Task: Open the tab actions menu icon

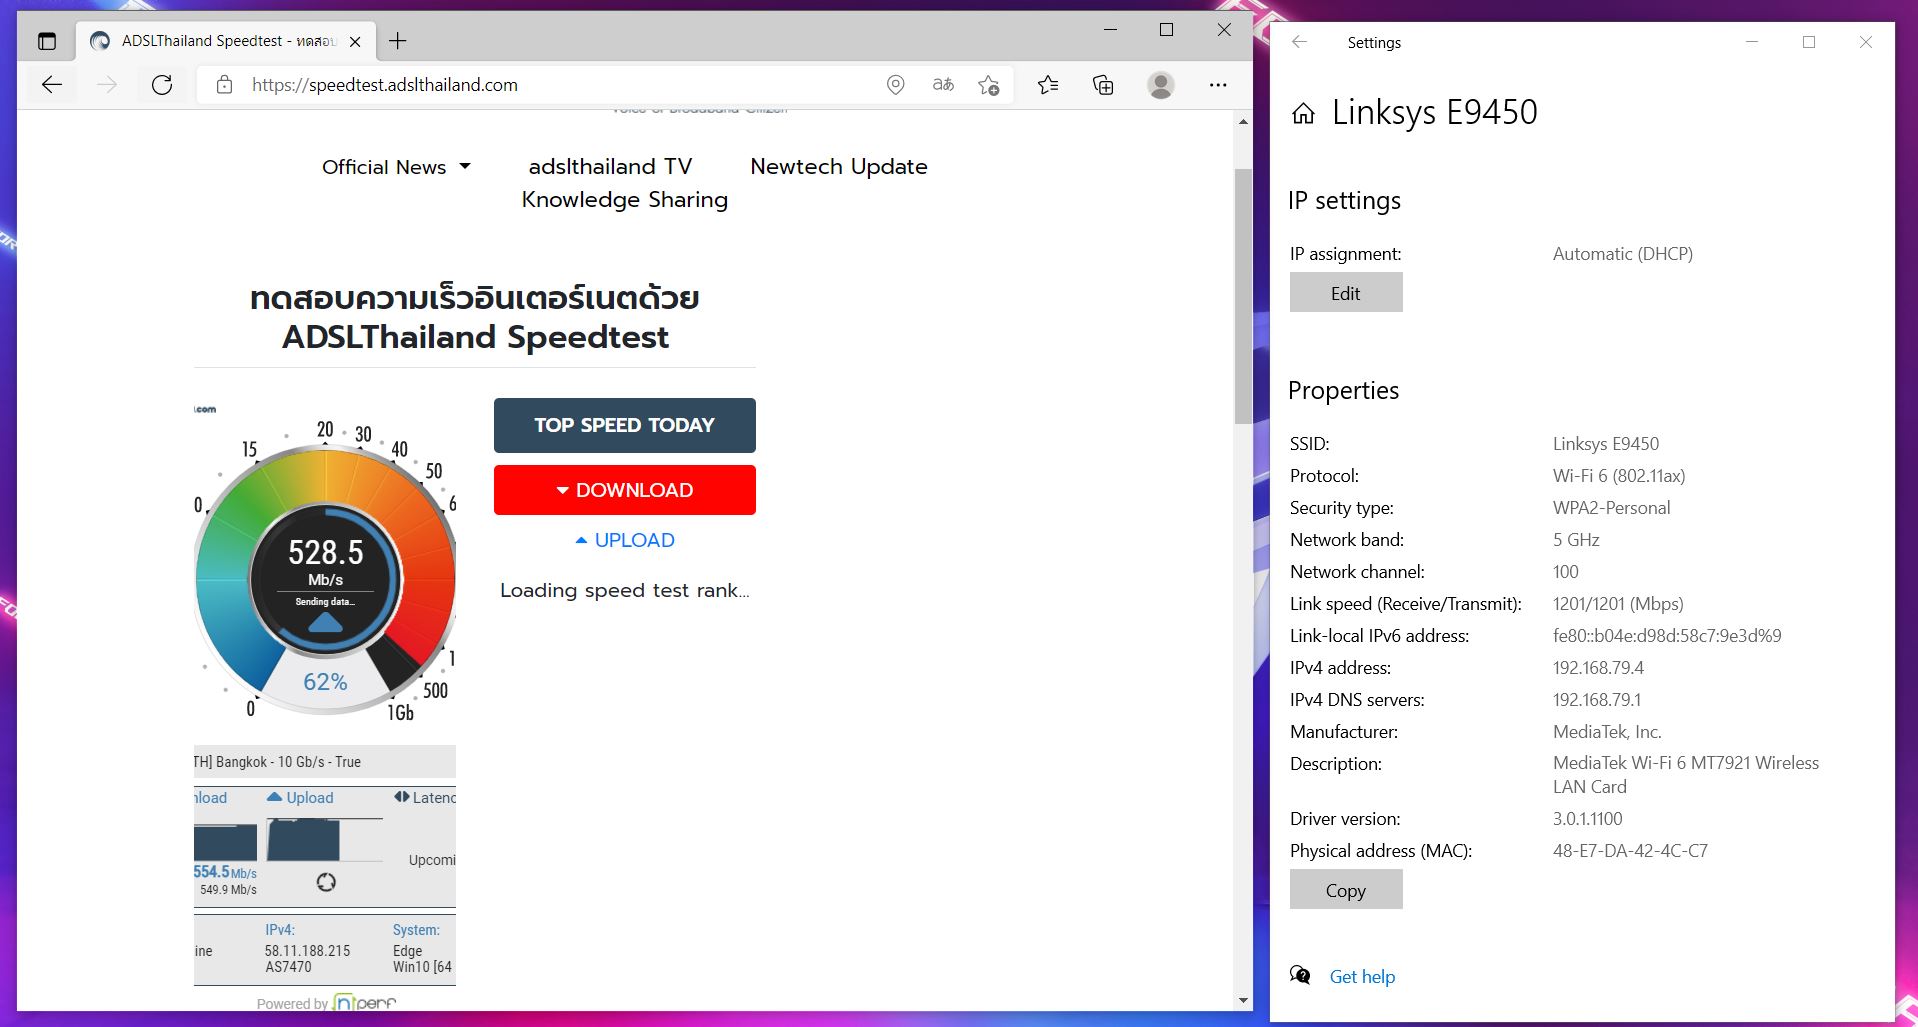Action: tap(47, 41)
